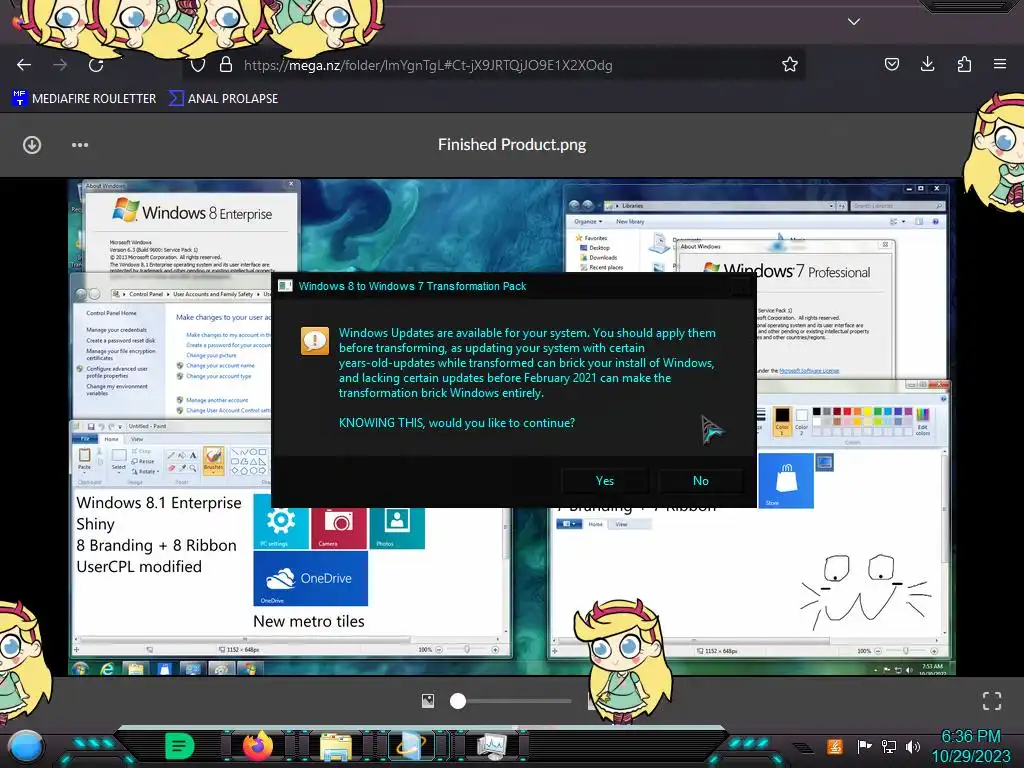Viewport: 1024px width, 768px height.
Task: Bookmark this page with the star icon
Action: pos(790,64)
